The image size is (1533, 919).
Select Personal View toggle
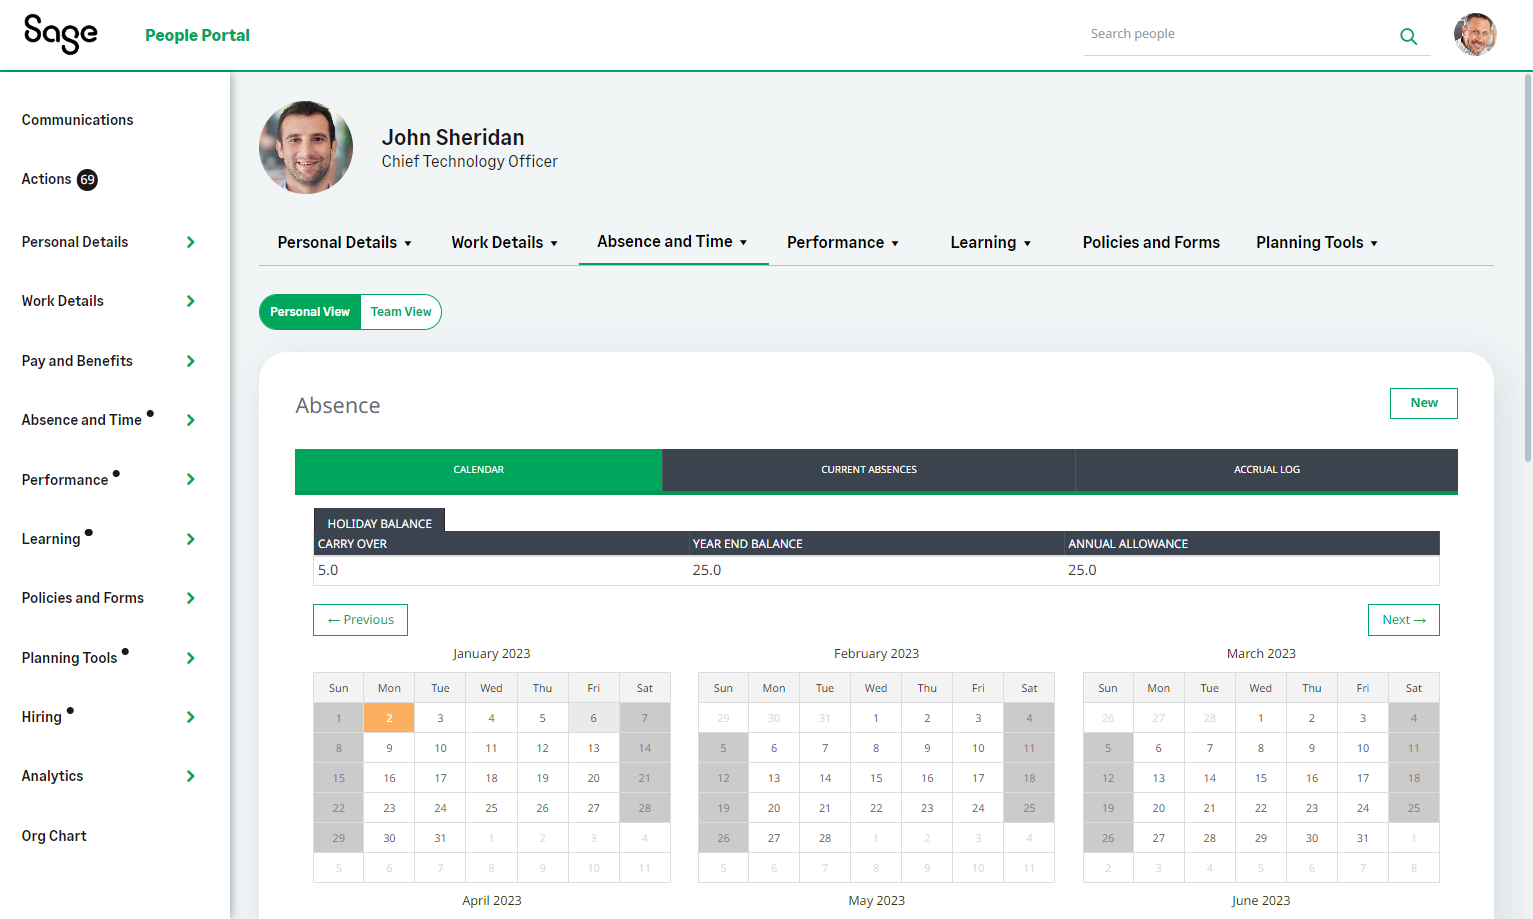click(x=310, y=312)
